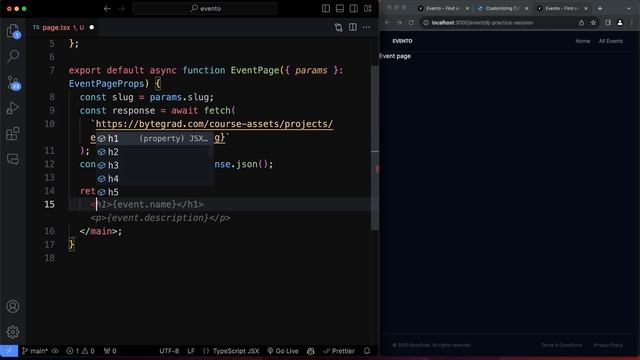Viewport: 640px width, 360px height.
Task: Switch to the Customizing browser tab
Action: [x=502, y=8]
